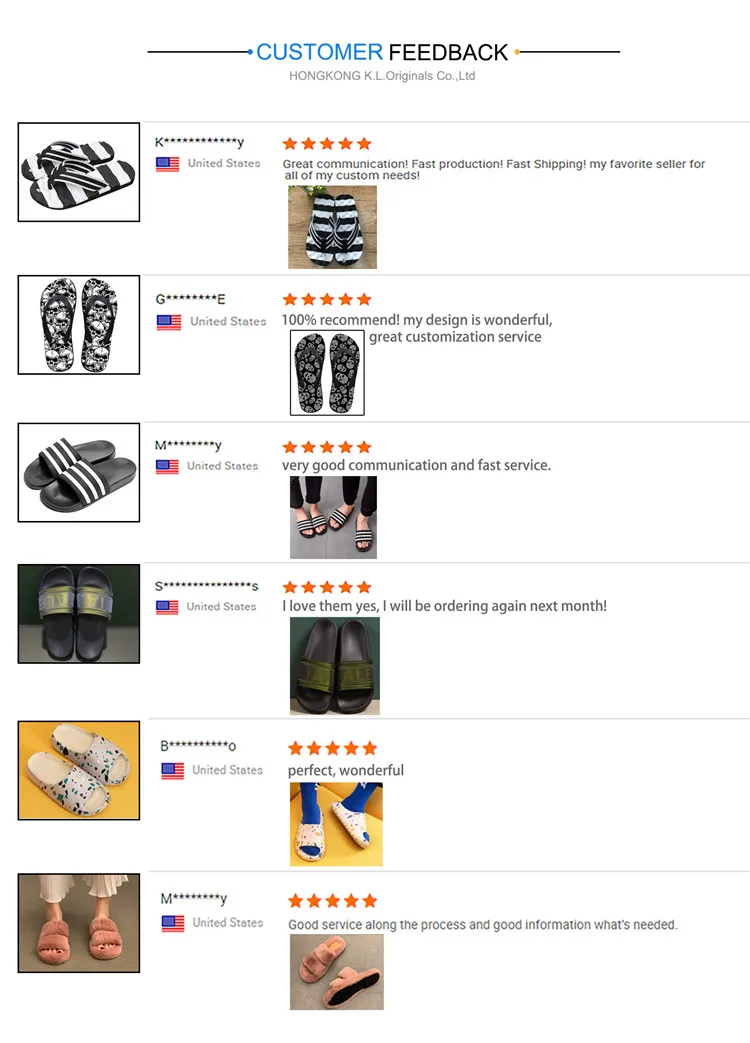Open the zebra-striped flip-flops product thumbnail
750x1043 pixels.
tap(78, 172)
